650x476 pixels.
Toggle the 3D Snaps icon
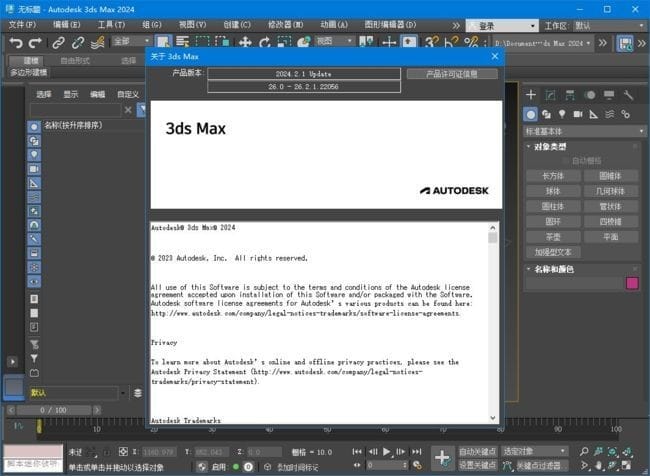pyautogui.click(x=431, y=42)
